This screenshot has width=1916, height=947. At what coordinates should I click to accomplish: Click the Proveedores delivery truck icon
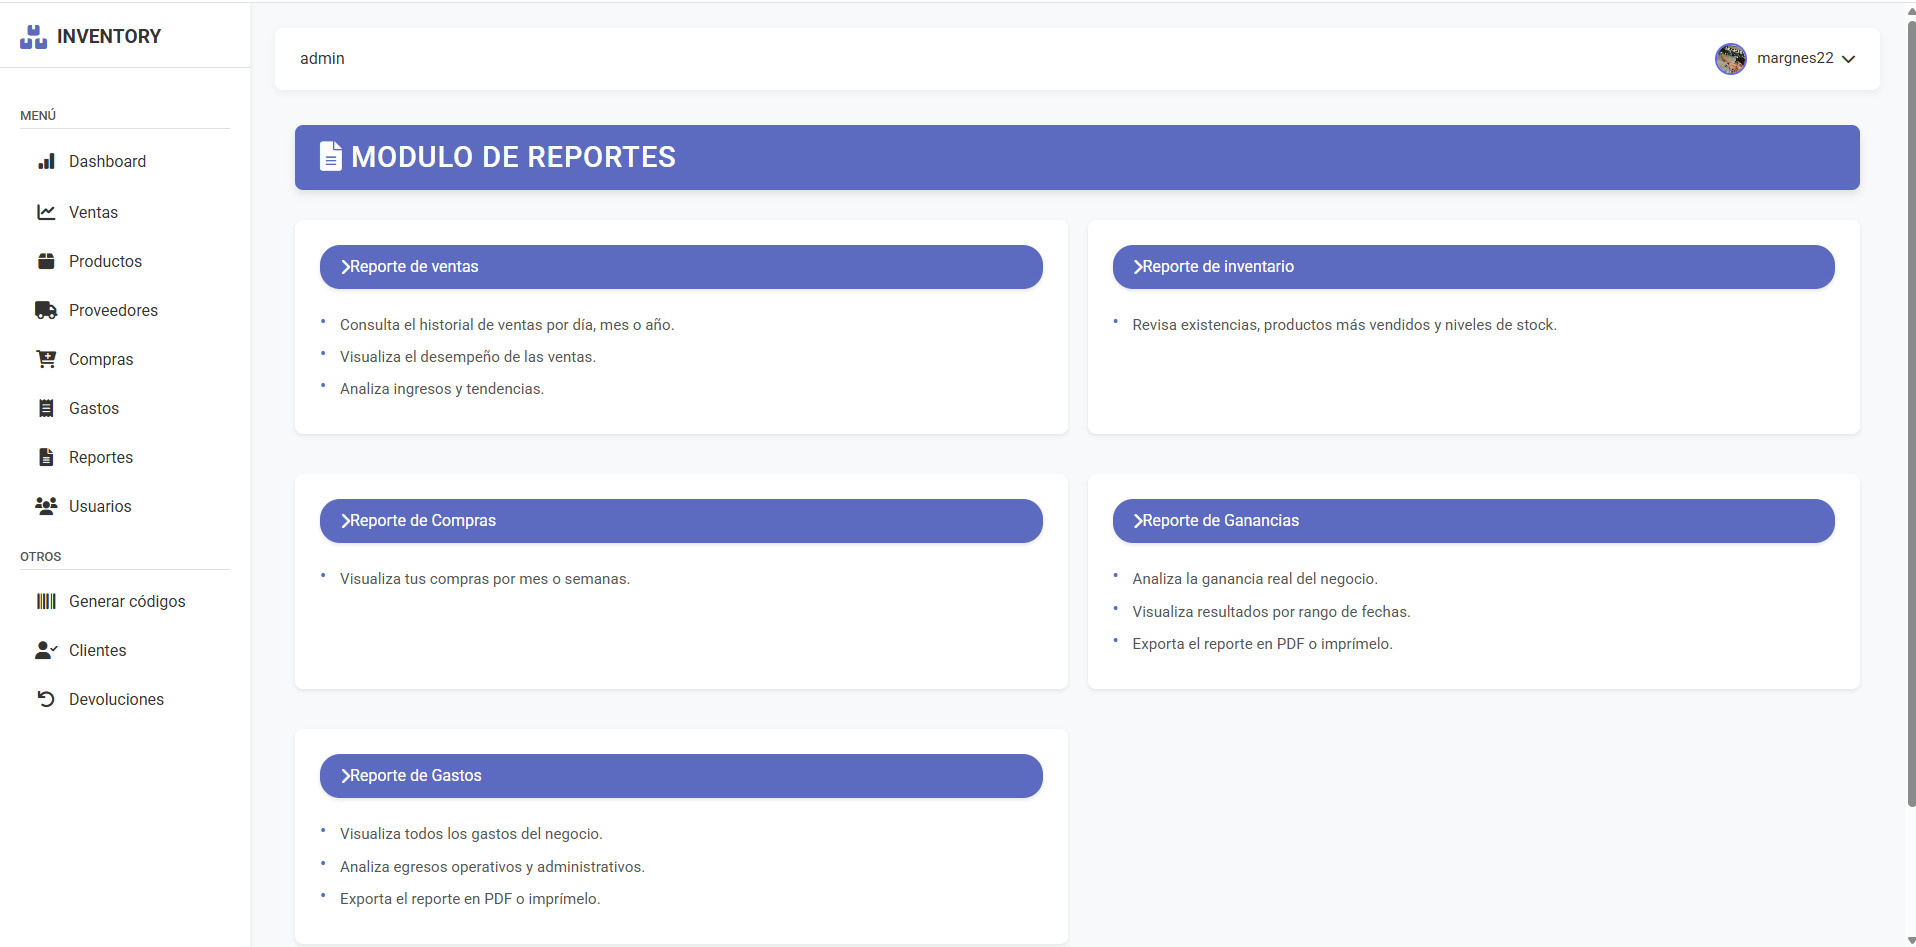click(47, 310)
